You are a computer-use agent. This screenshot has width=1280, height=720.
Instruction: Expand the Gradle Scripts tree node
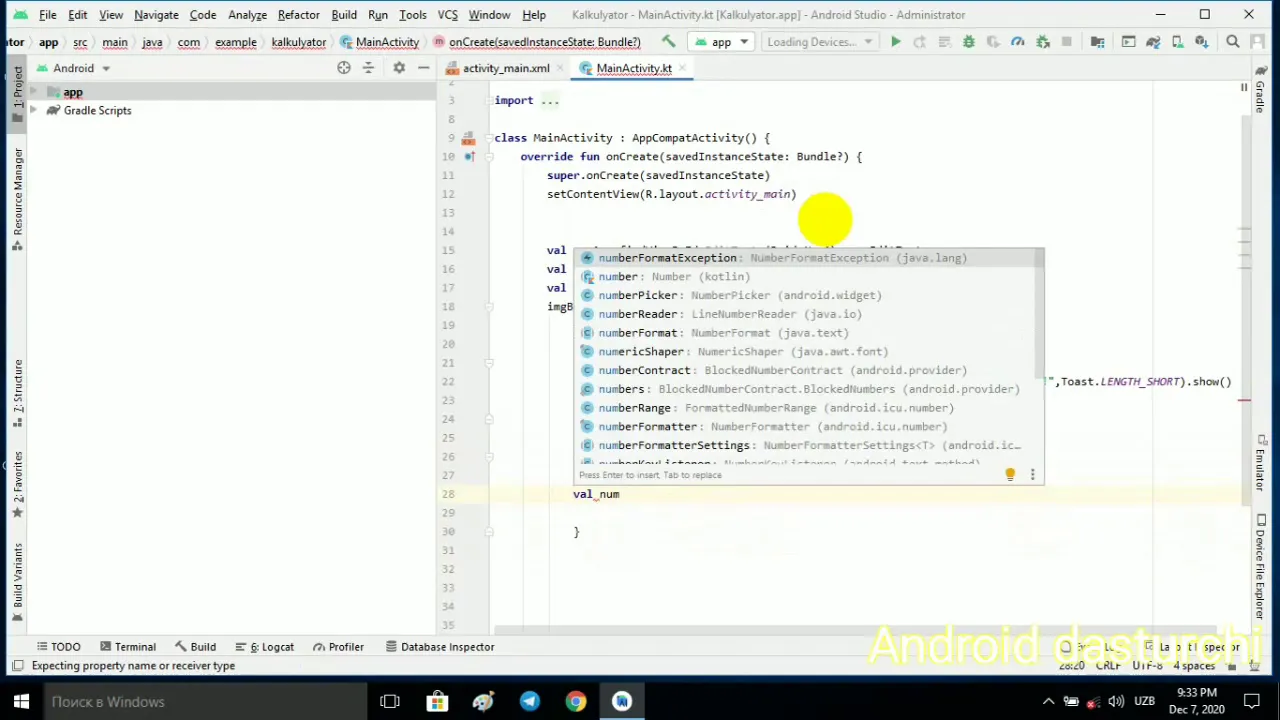(x=34, y=111)
